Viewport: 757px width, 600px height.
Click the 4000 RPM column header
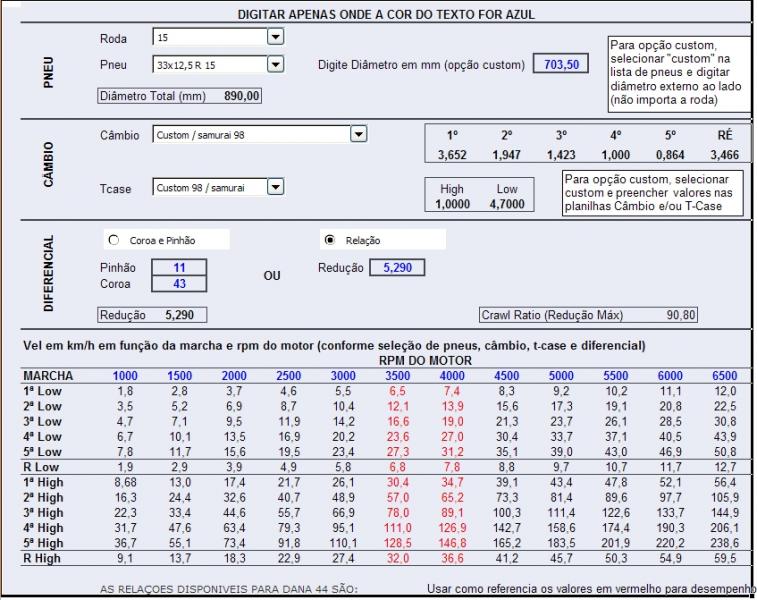click(452, 376)
